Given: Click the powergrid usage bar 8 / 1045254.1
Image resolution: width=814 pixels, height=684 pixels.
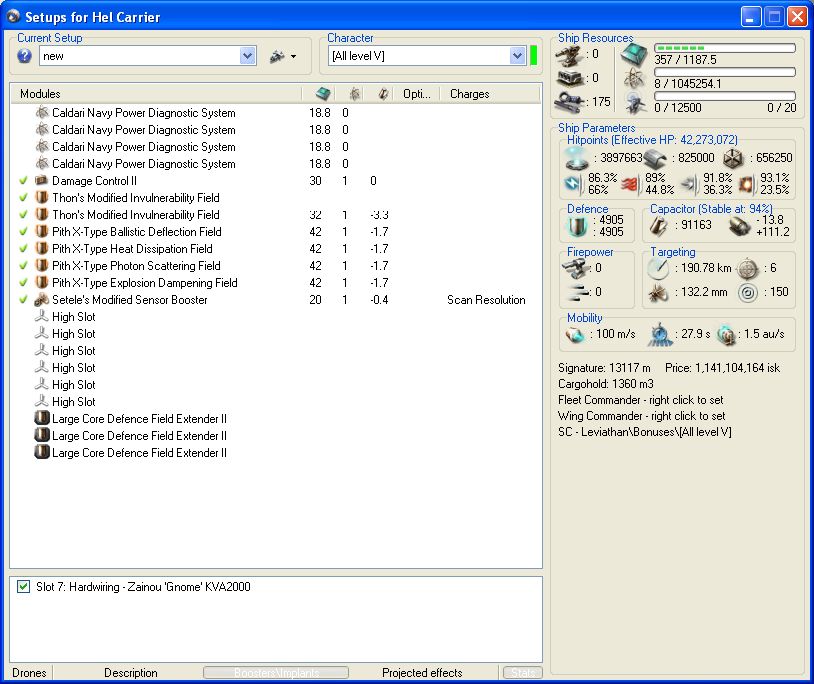Looking at the screenshot, I should click(x=725, y=72).
